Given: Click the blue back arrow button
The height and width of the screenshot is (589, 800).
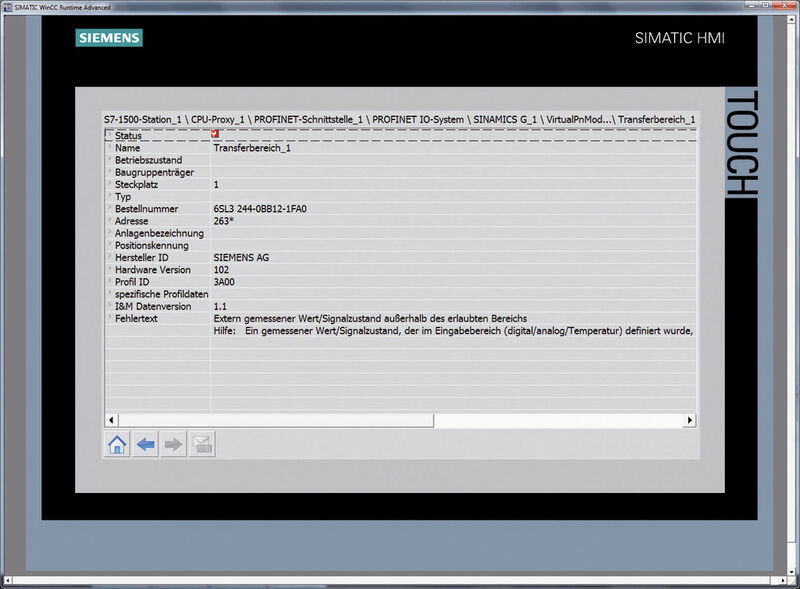Looking at the screenshot, I should click(145, 445).
